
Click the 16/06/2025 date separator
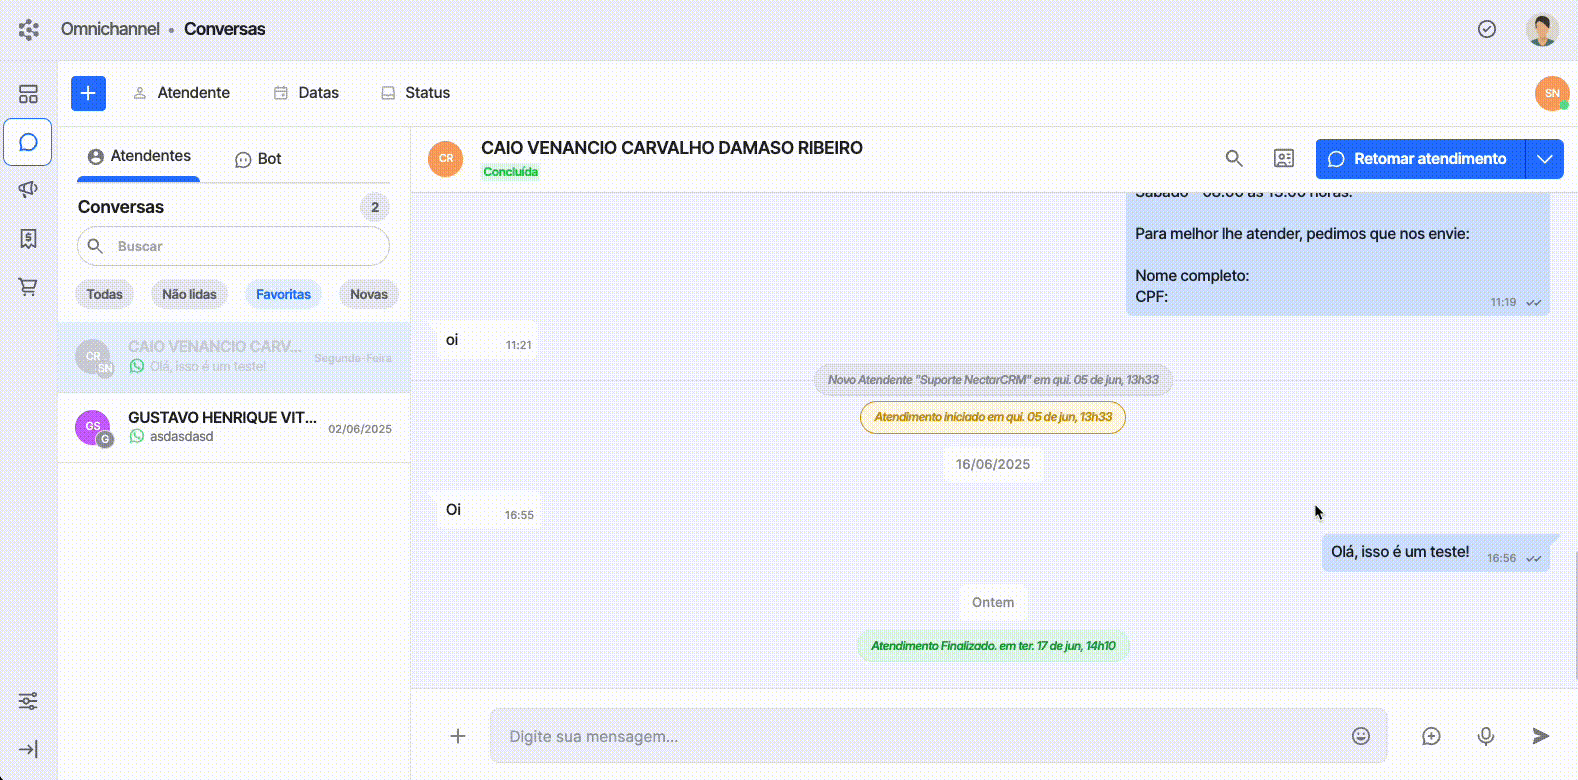tap(993, 464)
